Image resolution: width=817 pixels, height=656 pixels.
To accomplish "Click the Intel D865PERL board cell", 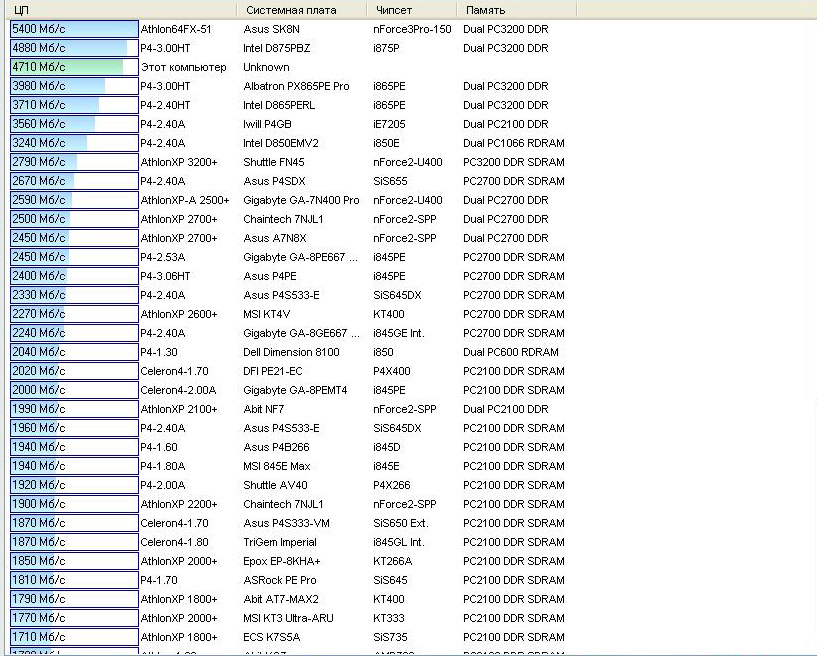I will pos(279,105).
